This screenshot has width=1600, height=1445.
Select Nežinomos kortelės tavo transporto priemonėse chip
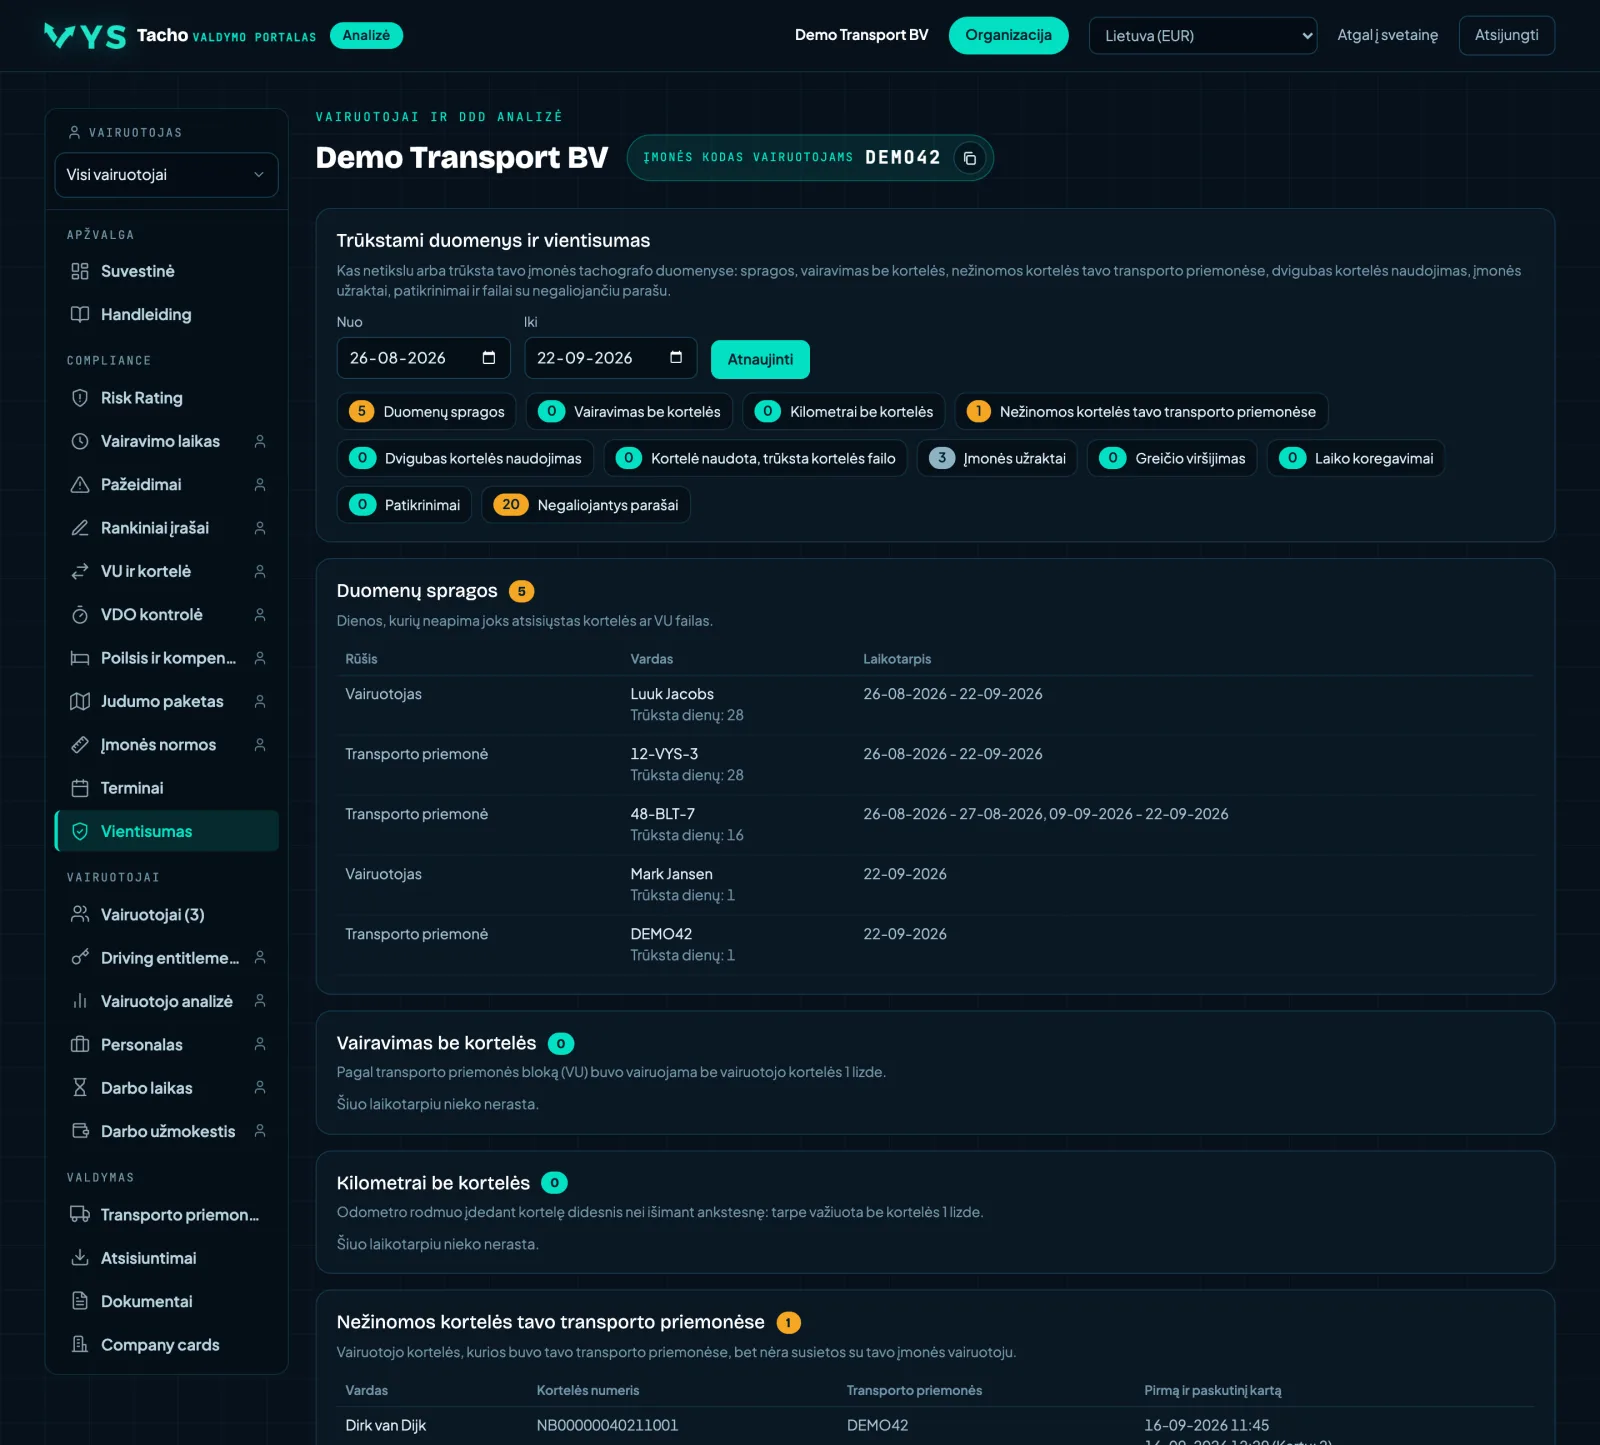tap(1141, 411)
